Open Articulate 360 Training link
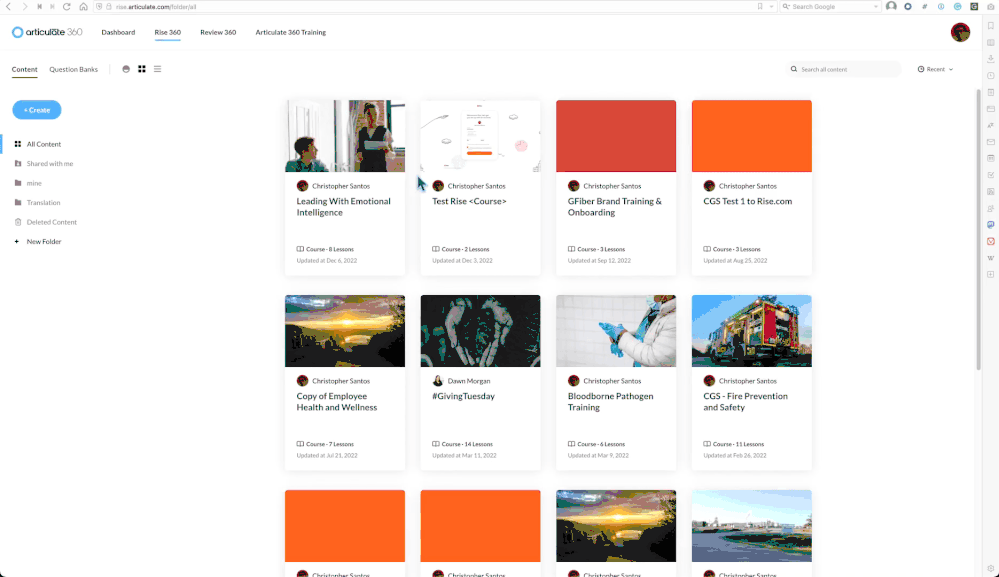Screen dimensions: 999x577 click(x=290, y=32)
